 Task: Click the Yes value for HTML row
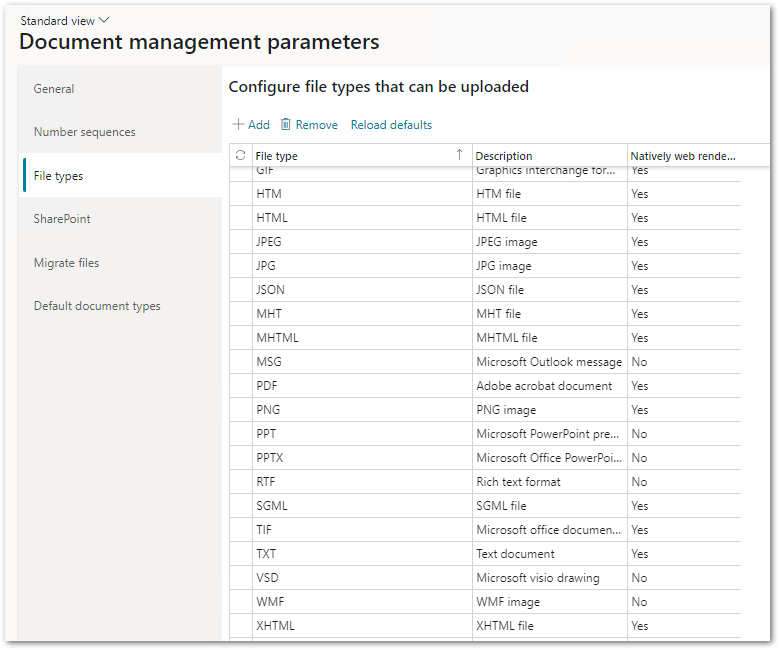(640, 218)
